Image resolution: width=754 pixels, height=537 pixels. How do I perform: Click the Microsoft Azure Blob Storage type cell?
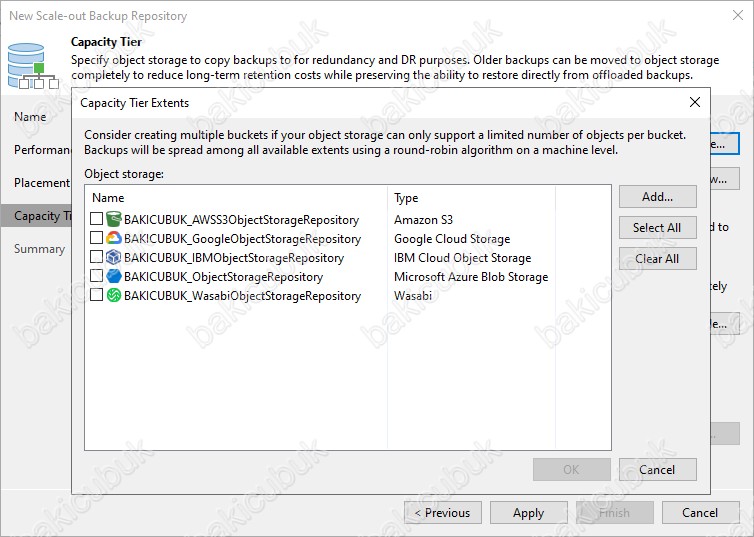click(x=471, y=277)
